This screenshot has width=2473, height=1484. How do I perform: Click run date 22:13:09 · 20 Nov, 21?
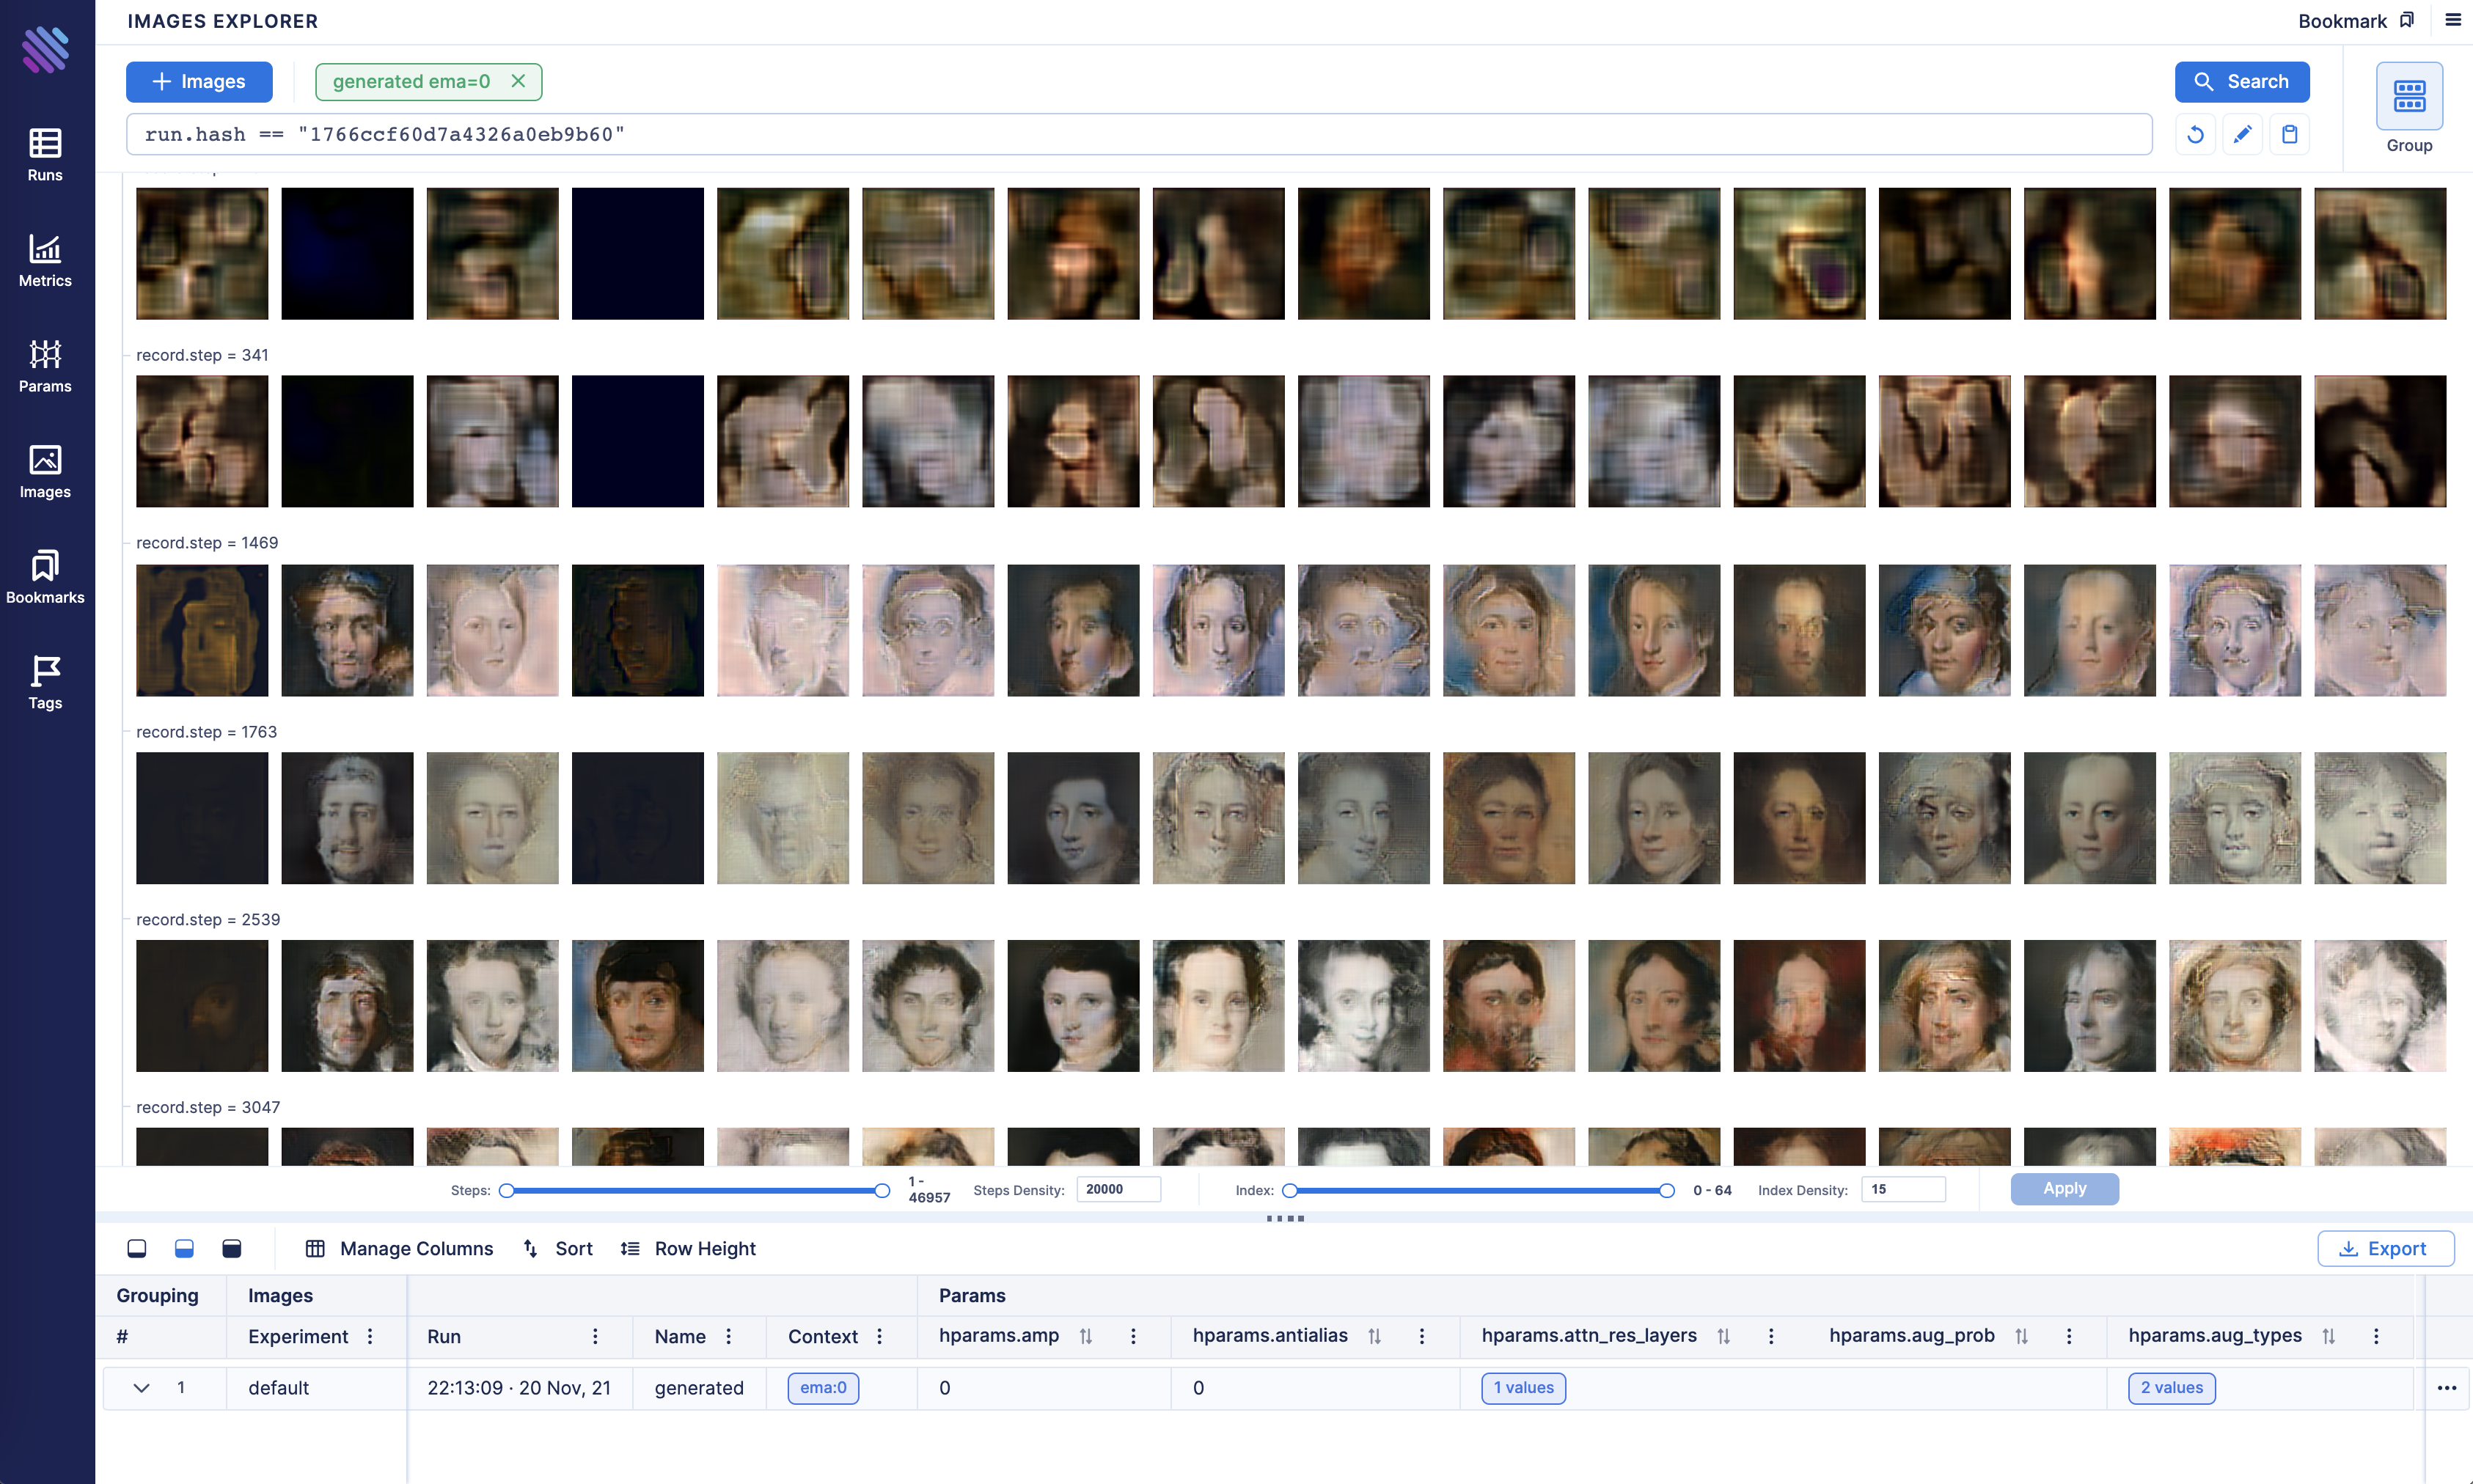point(519,1388)
